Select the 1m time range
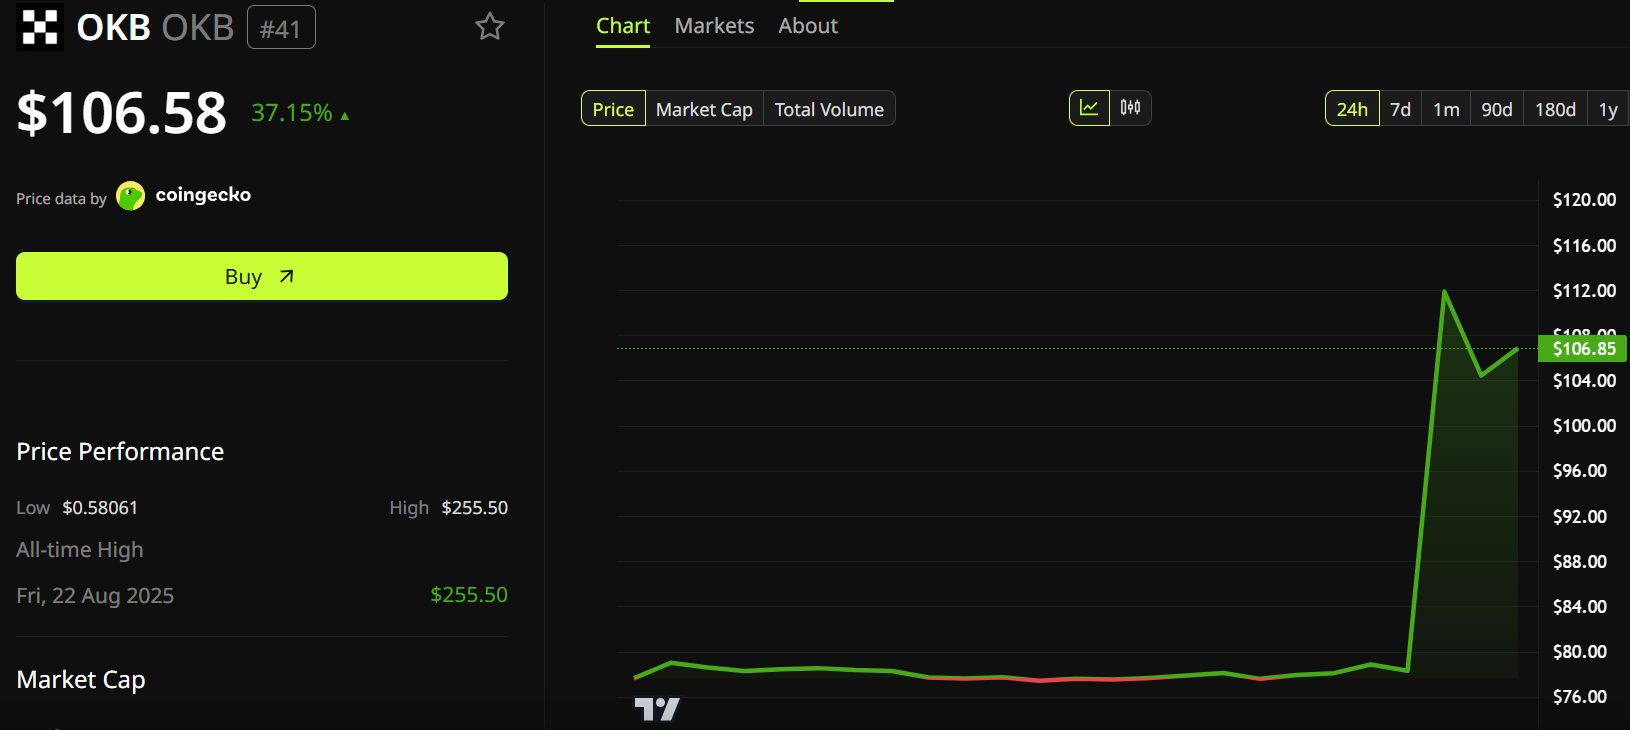Image resolution: width=1630 pixels, height=730 pixels. (1446, 109)
